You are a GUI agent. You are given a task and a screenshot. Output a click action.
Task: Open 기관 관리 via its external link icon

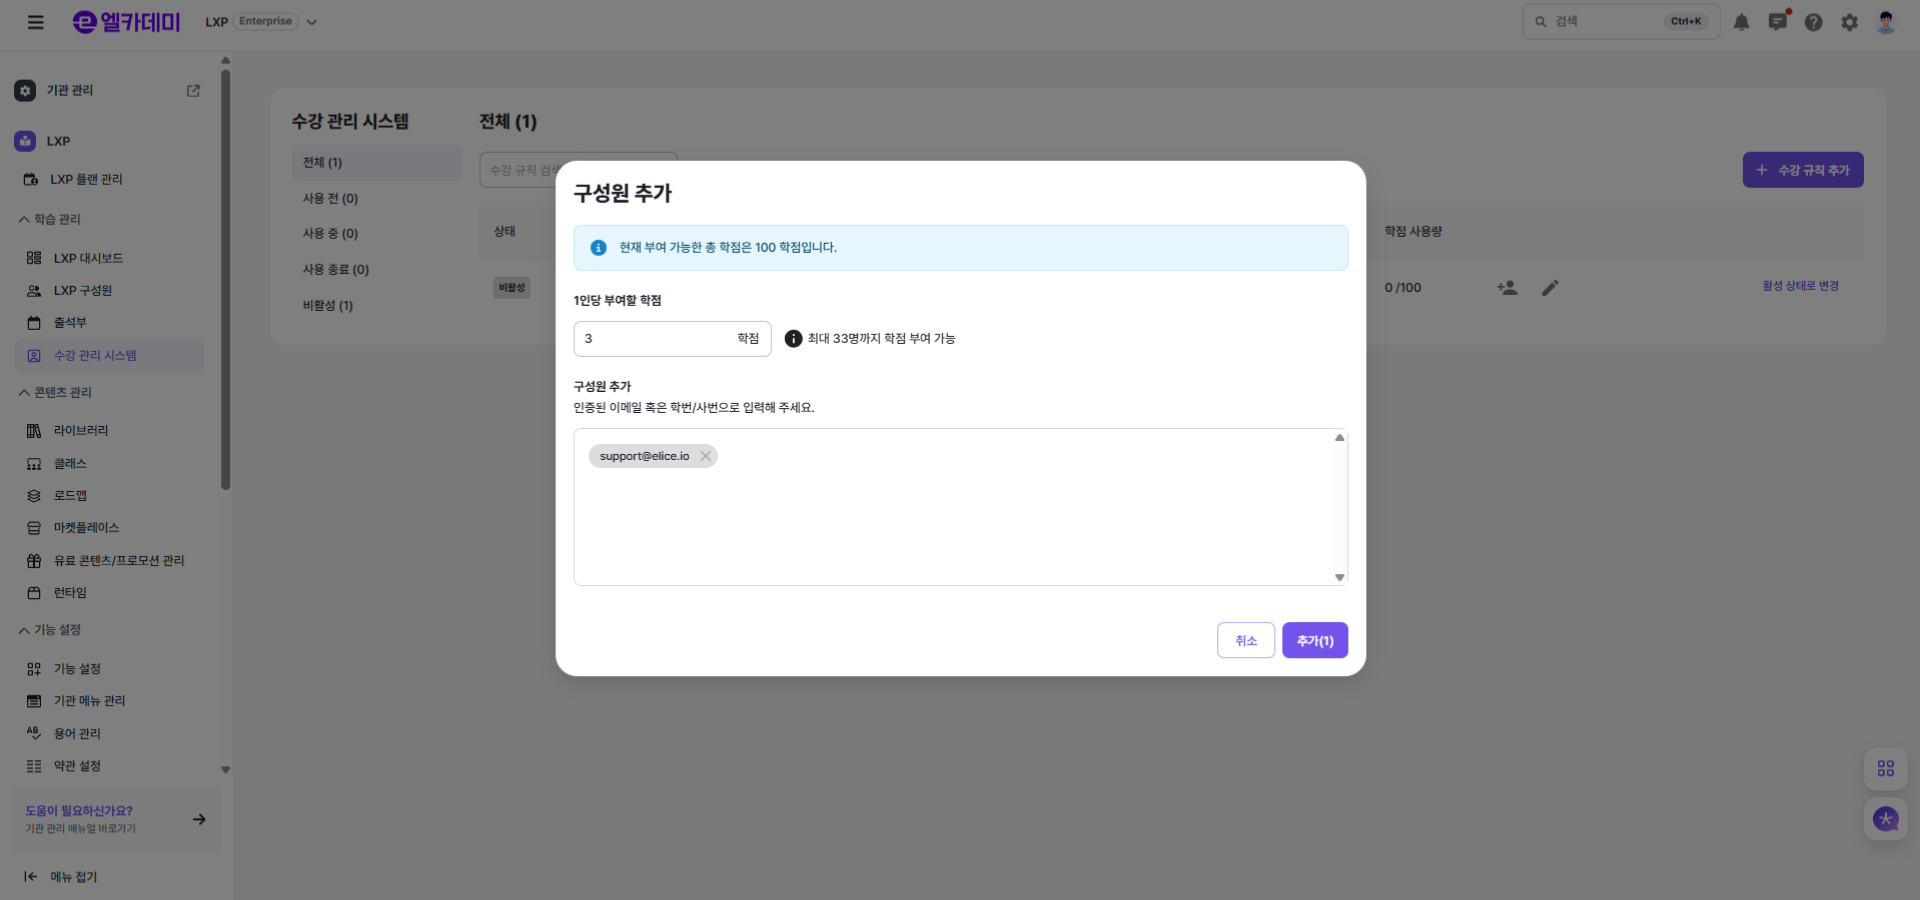pos(193,90)
